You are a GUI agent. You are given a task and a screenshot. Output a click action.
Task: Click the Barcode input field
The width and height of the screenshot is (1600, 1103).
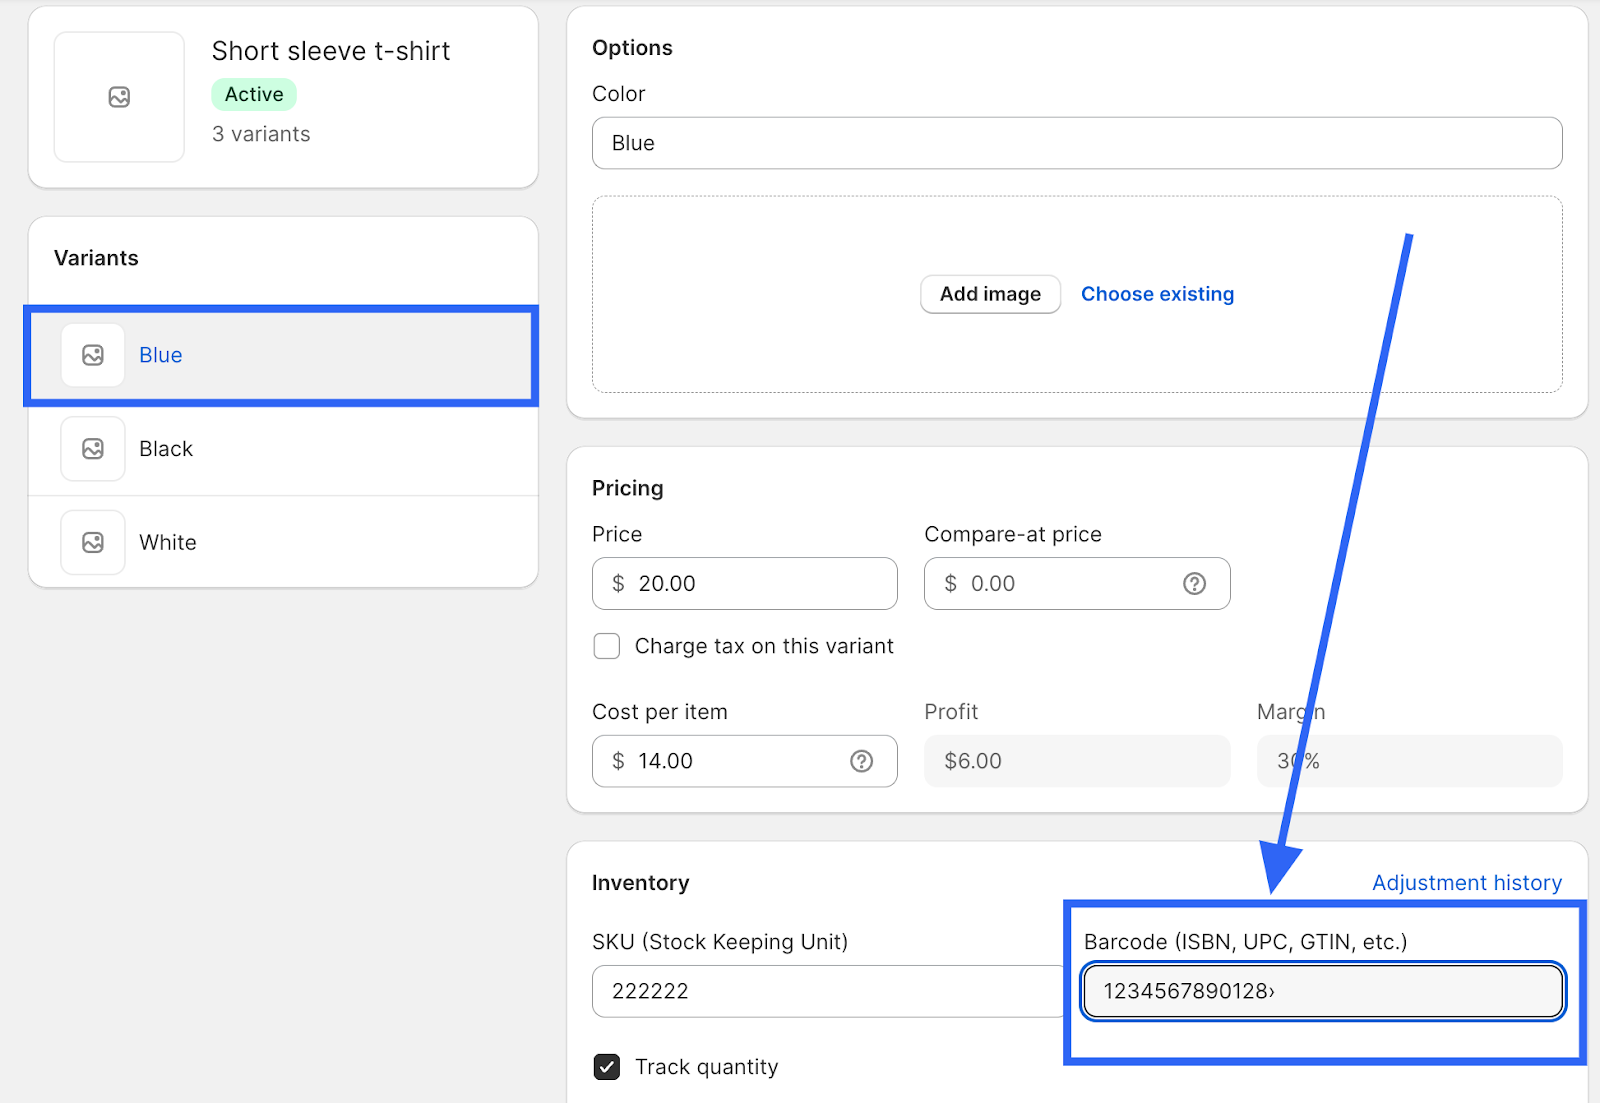(x=1323, y=991)
